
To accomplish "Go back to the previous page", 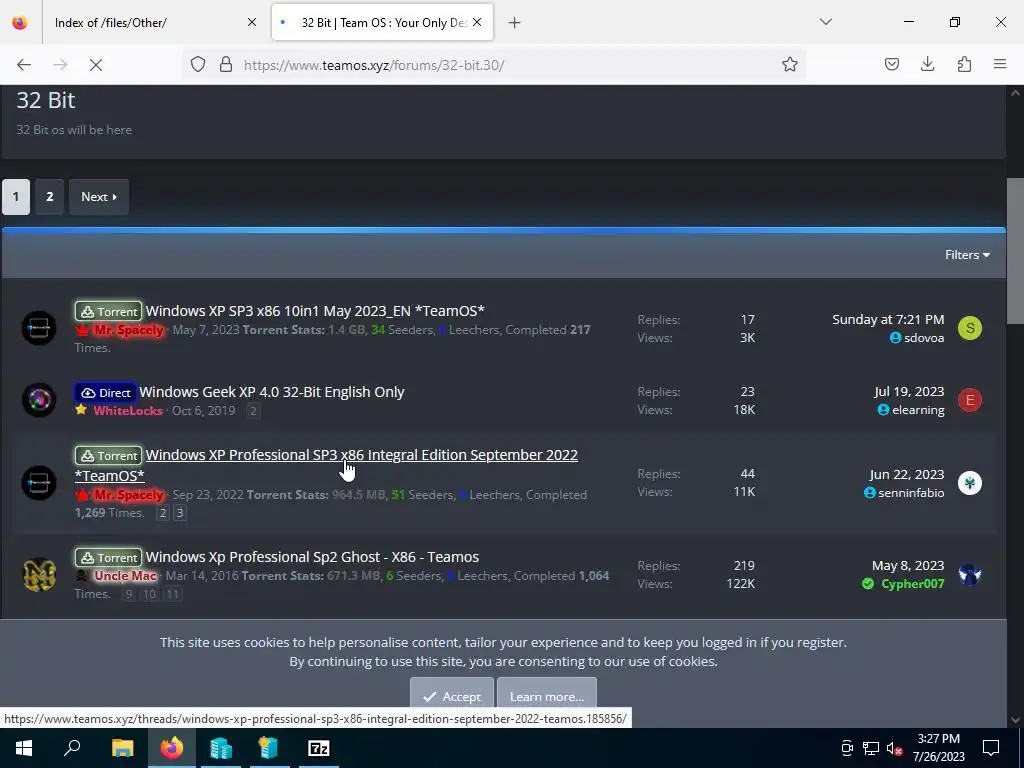I will coord(24,65).
